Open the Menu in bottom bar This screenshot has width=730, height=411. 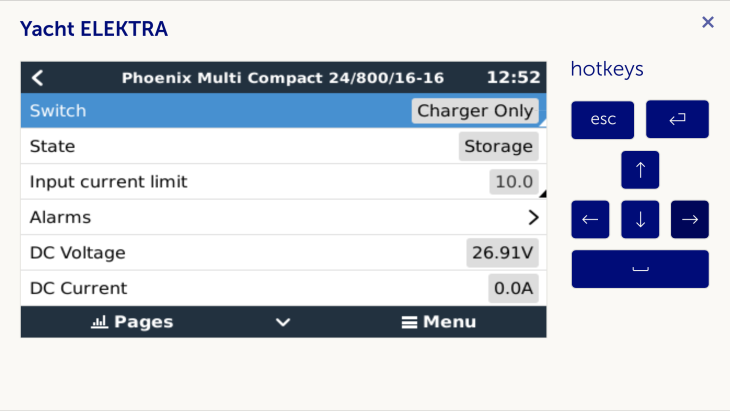pyautogui.click(x=439, y=322)
